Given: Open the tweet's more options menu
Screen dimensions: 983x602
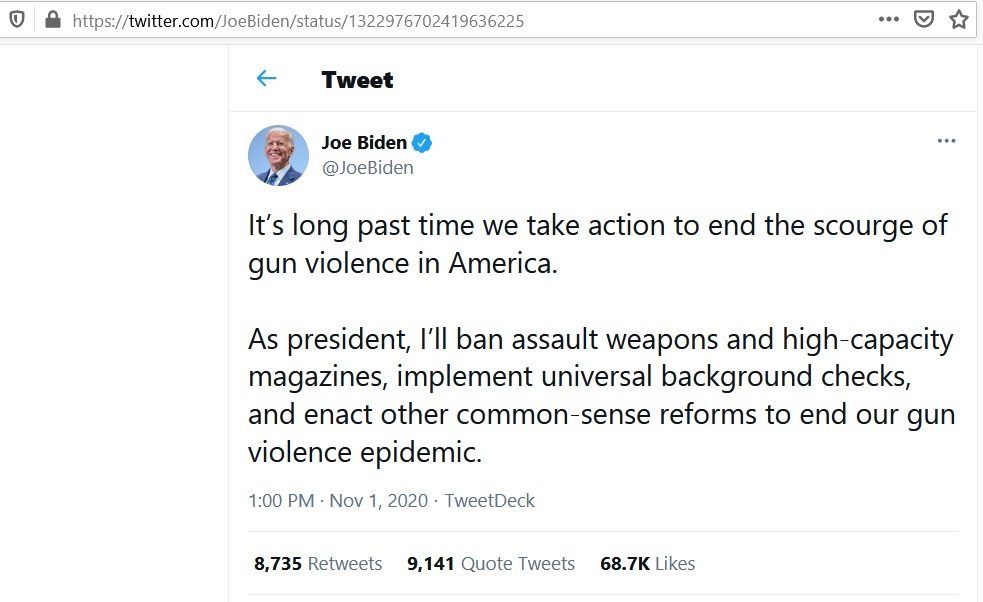Looking at the screenshot, I should pyautogui.click(x=946, y=141).
